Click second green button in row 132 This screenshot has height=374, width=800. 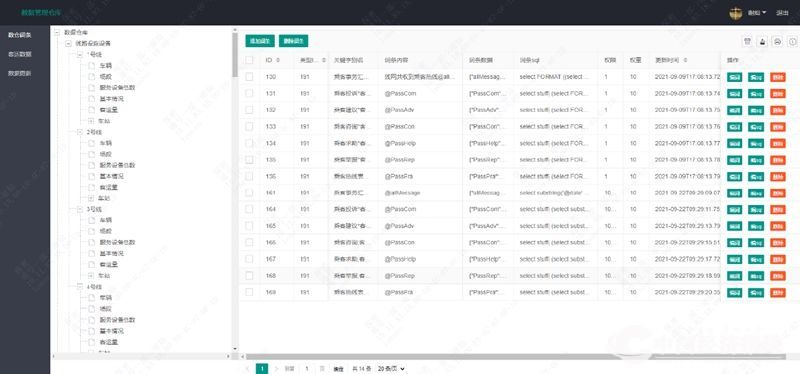[x=756, y=110]
